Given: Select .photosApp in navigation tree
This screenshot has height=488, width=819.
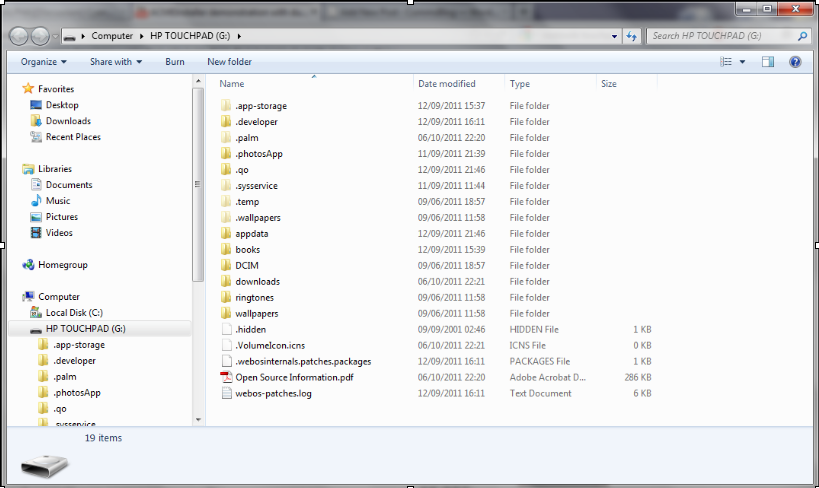Looking at the screenshot, I should [x=77, y=393].
